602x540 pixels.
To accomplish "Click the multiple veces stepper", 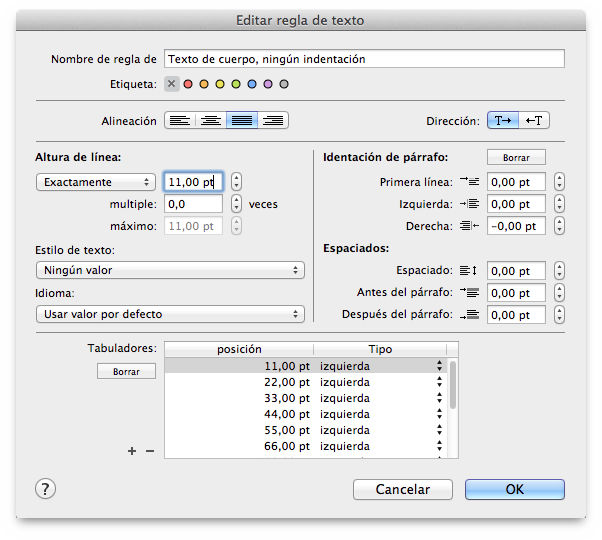I will (x=236, y=204).
